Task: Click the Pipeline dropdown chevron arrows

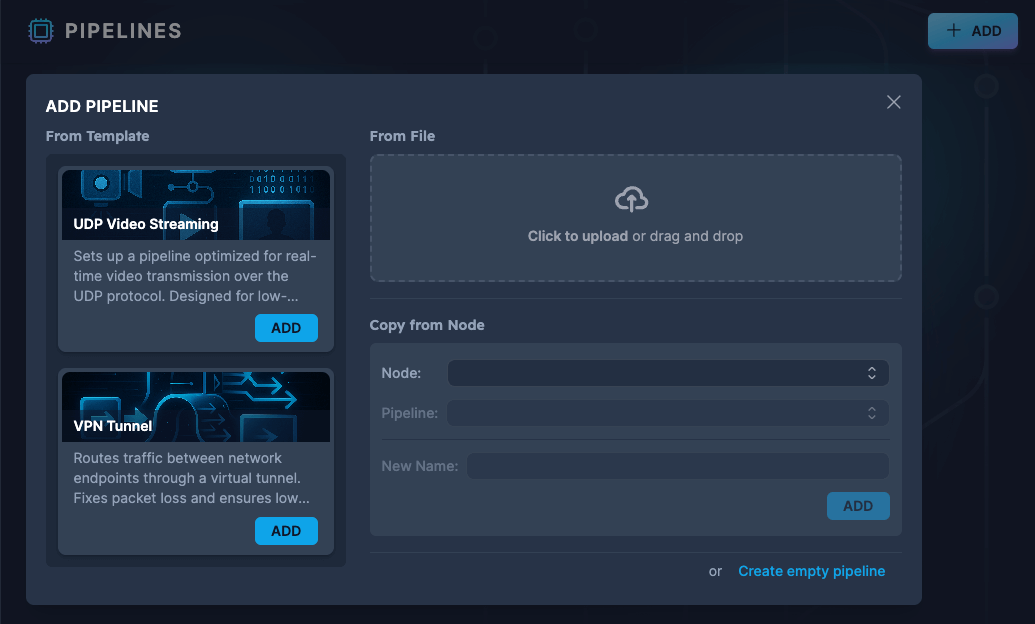Action: pyautogui.click(x=872, y=413)
